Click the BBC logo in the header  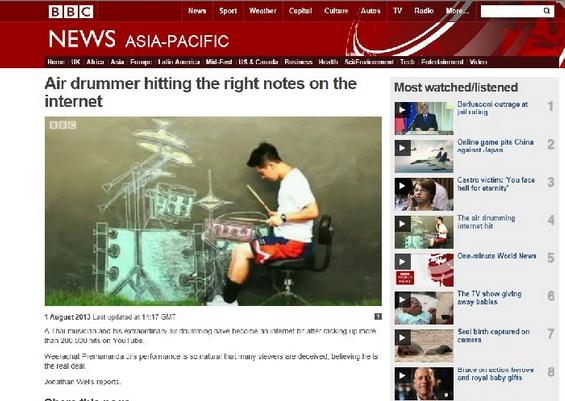(71, 12)
